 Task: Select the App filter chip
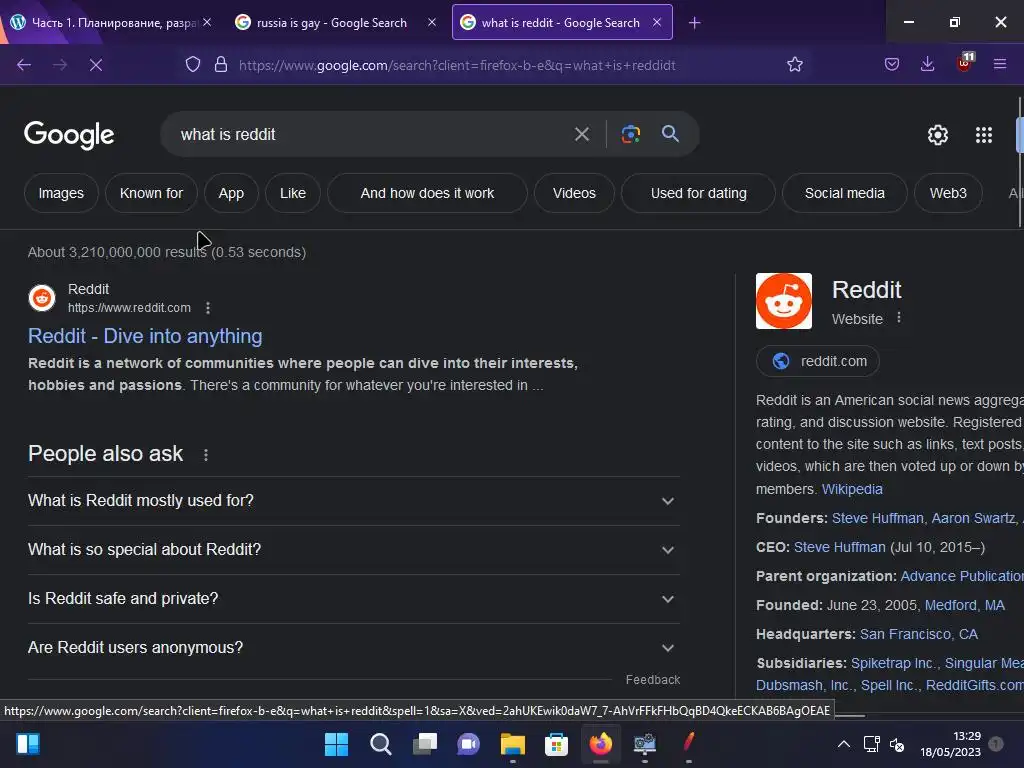[231, 193]
